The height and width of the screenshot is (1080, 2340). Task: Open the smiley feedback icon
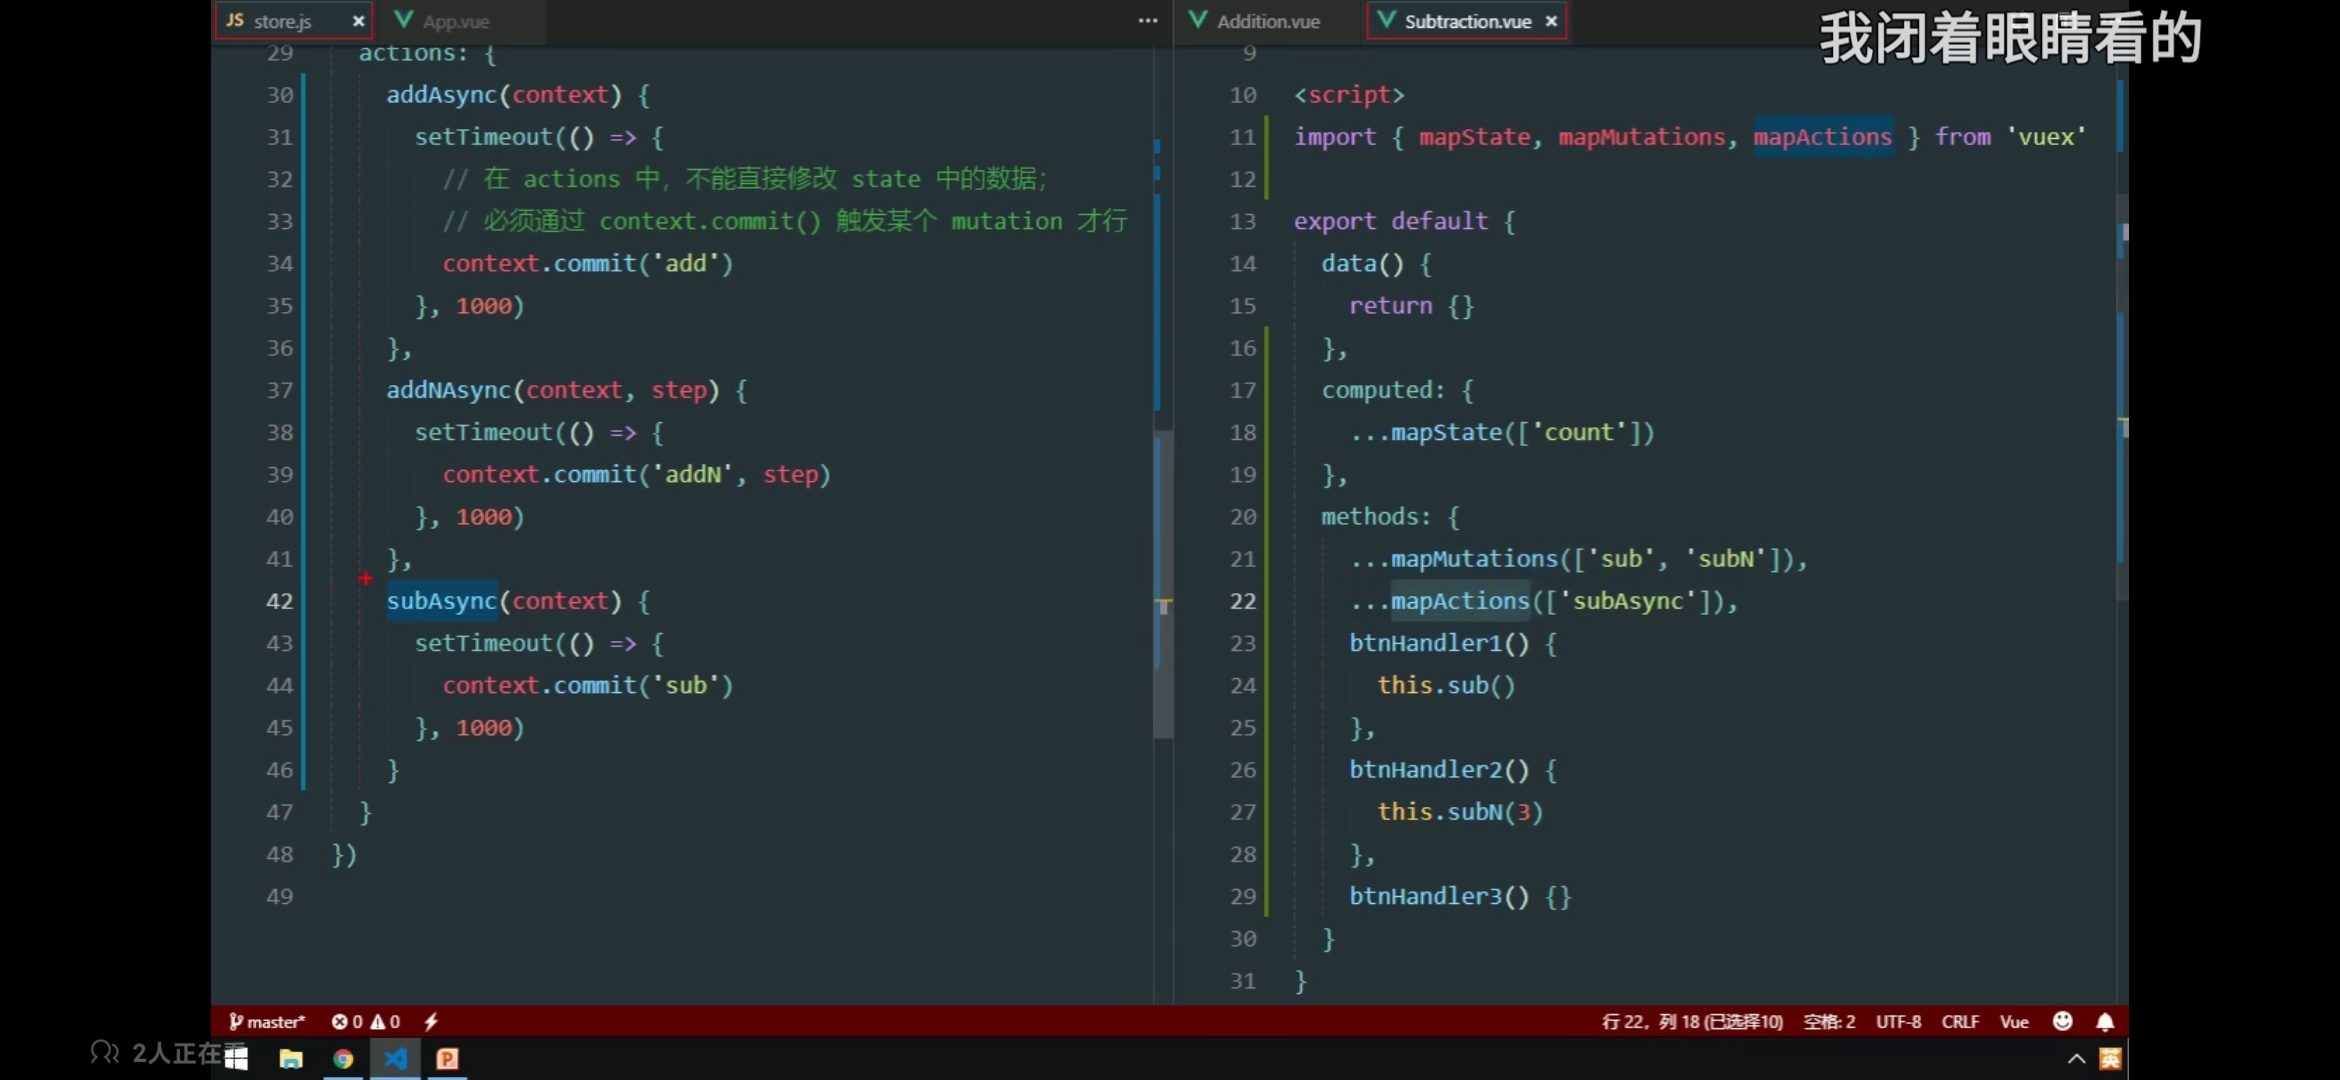point(2062,1021)
